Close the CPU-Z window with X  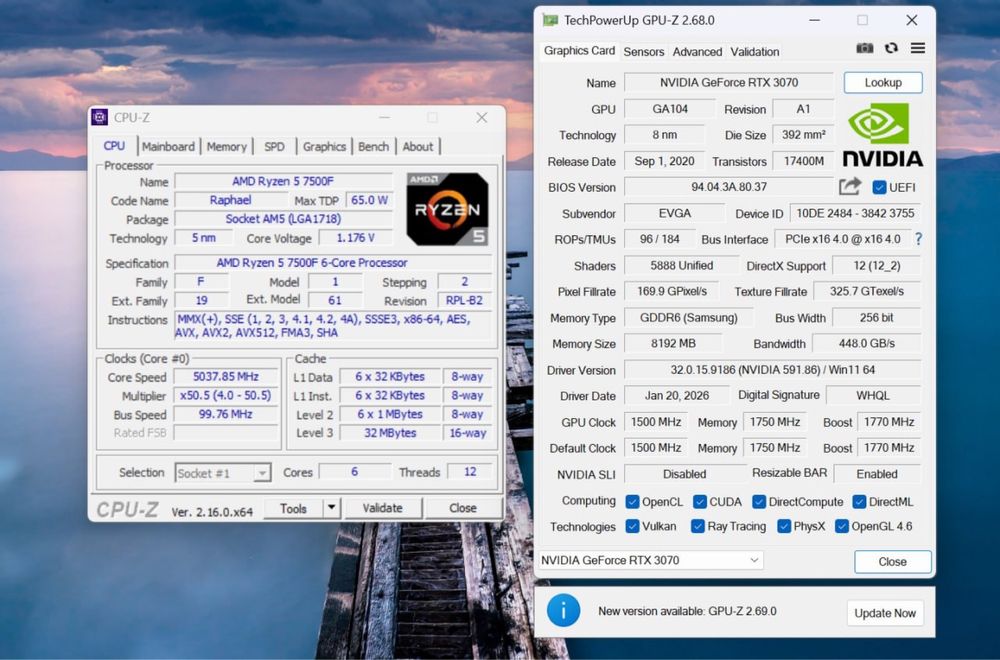[x=482, y=117]
